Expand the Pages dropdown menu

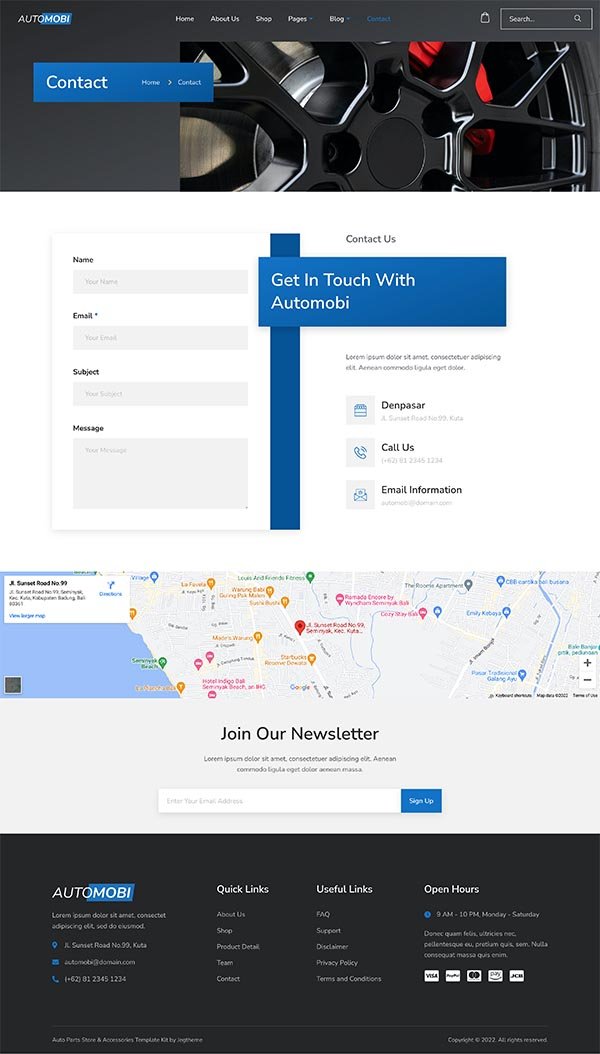click(x=300, y=19)
